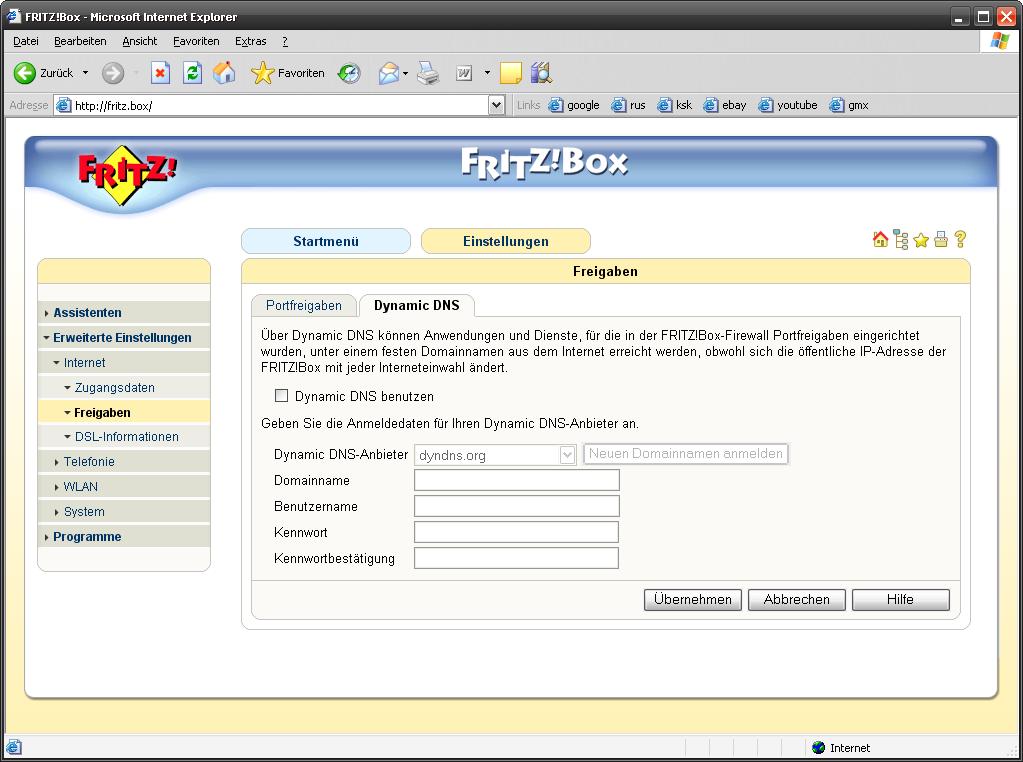The image size is (1023, 762).
Task: Click the Abbrechen button
Action: (796, 600)
